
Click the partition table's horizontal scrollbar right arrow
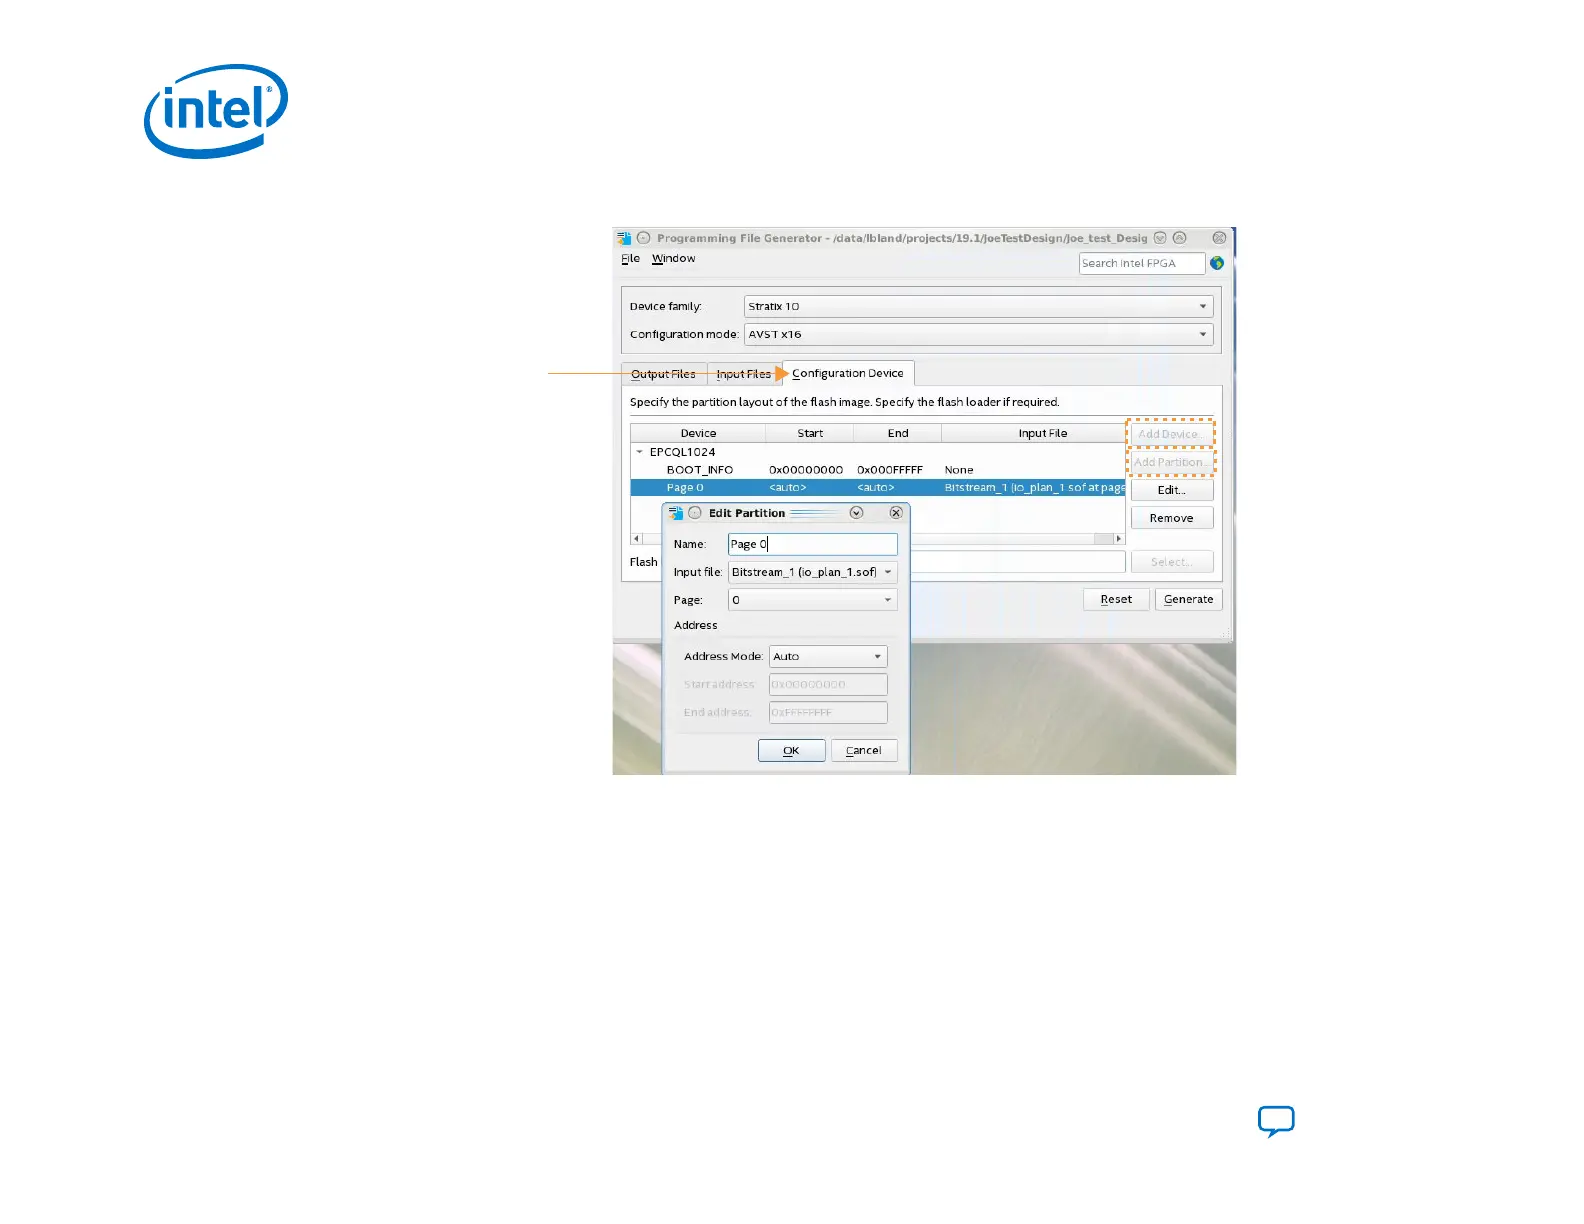[1119, 539]
